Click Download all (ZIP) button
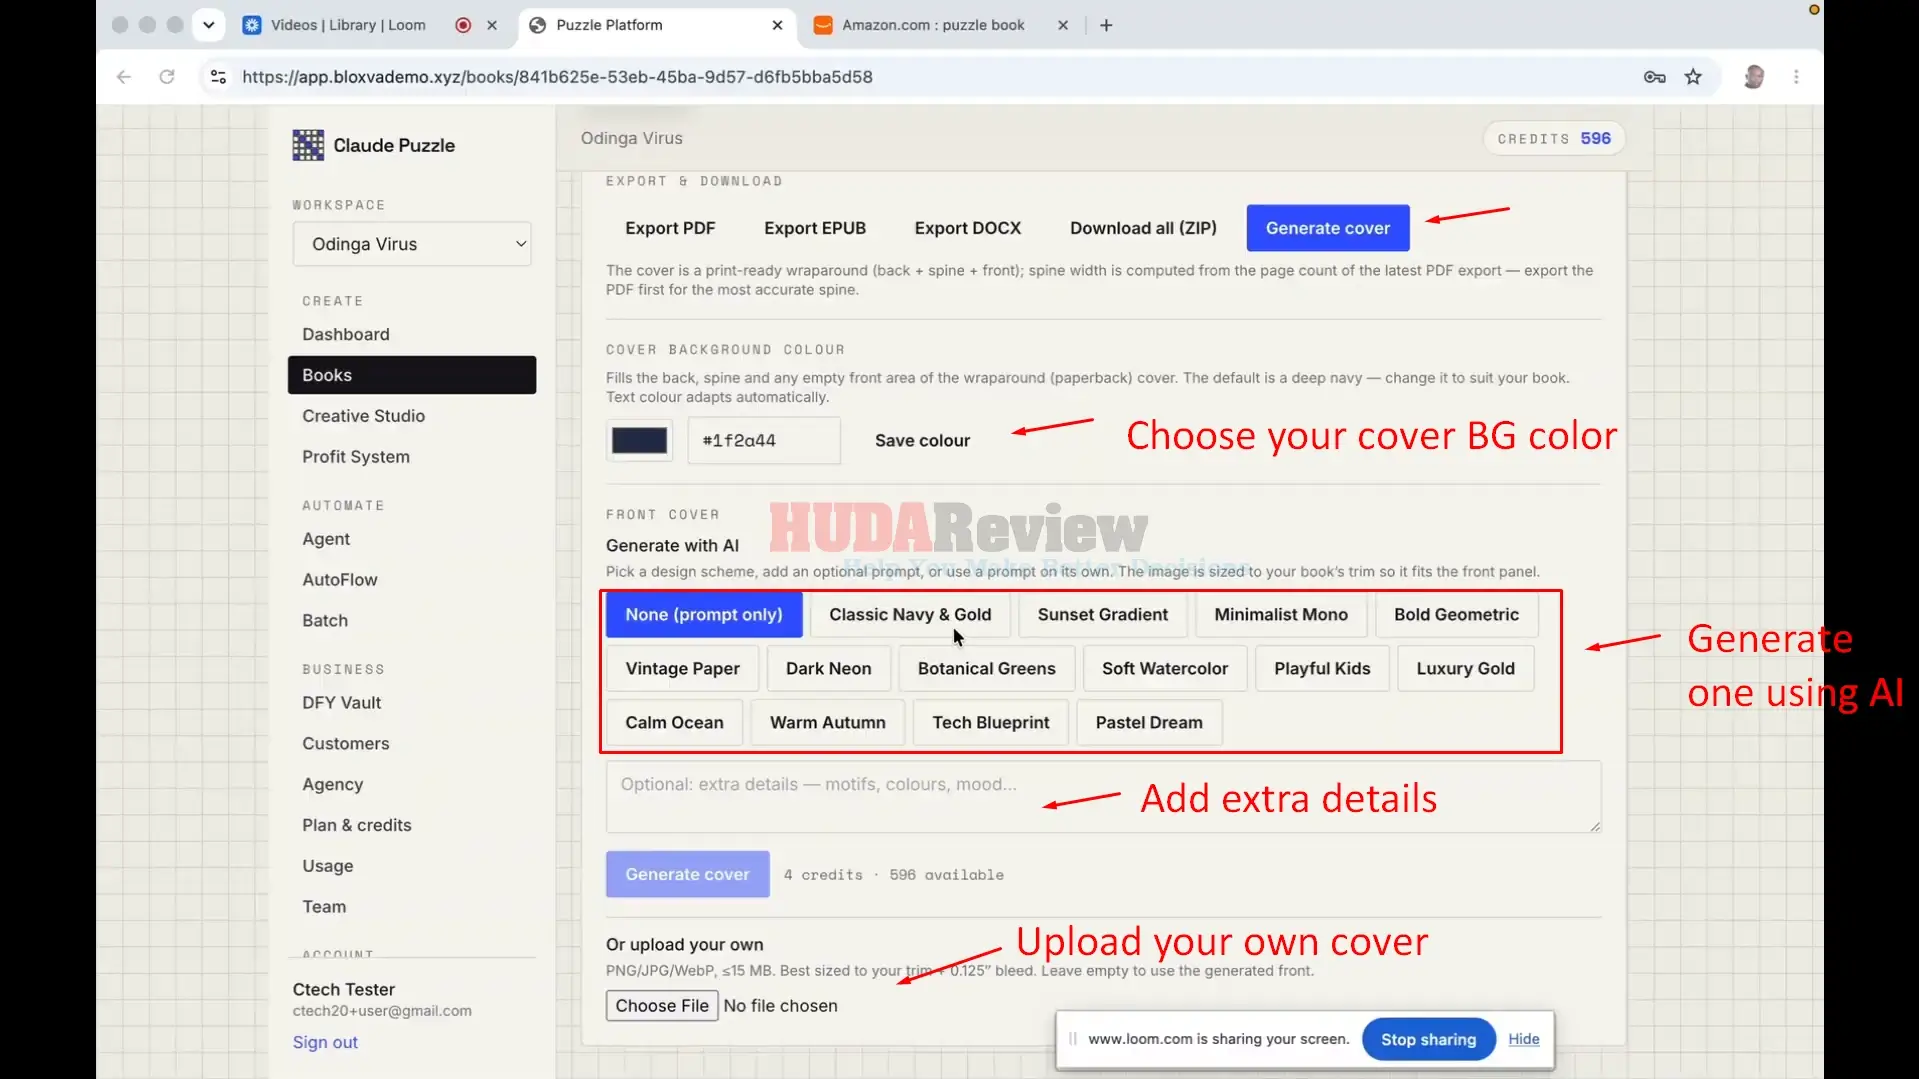Screen dimensions: 1919x1079 pyautogui.click(x=1143, y=228)
